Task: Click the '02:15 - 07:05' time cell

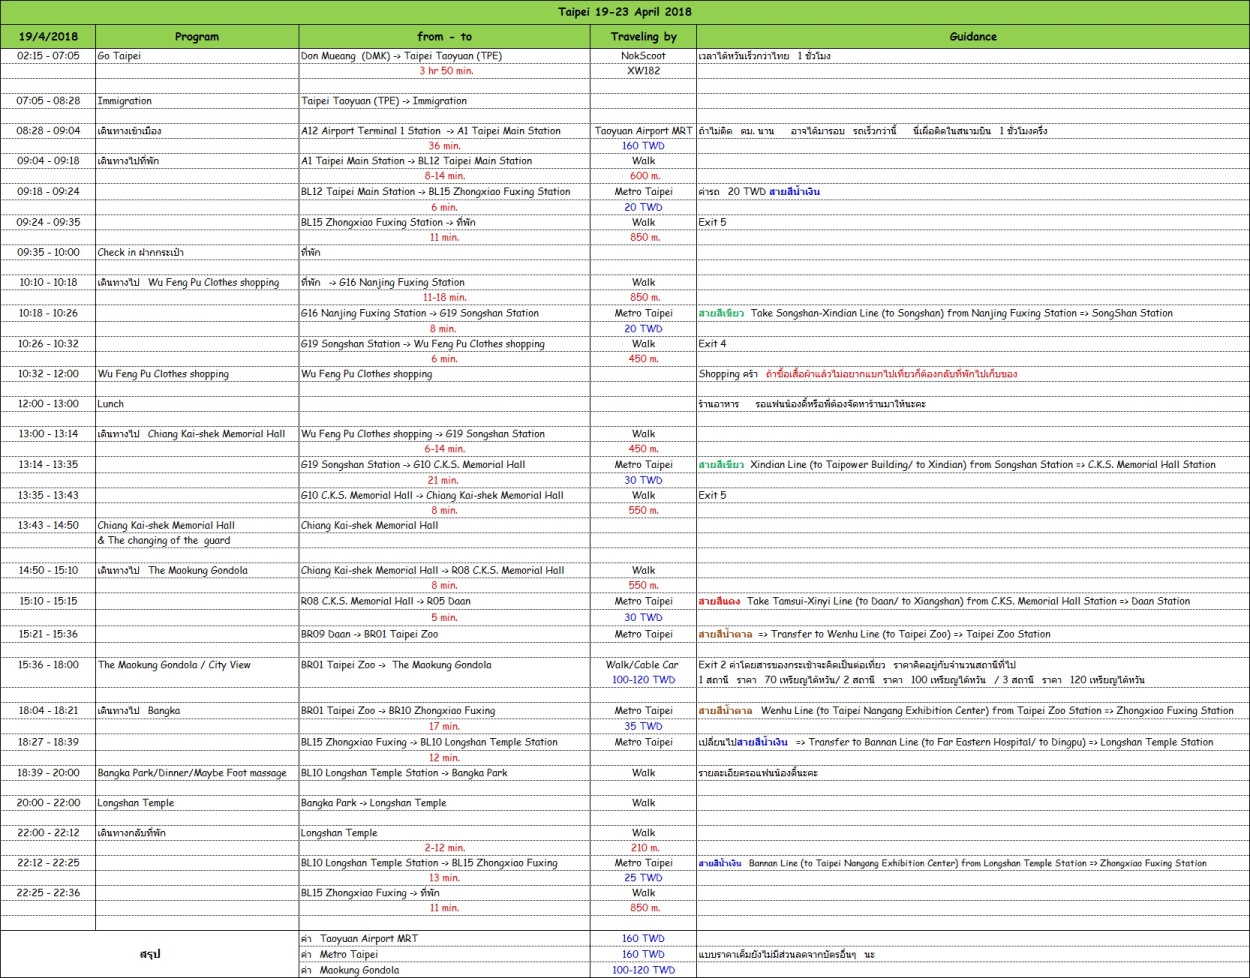Action: [x=48, y=56]
